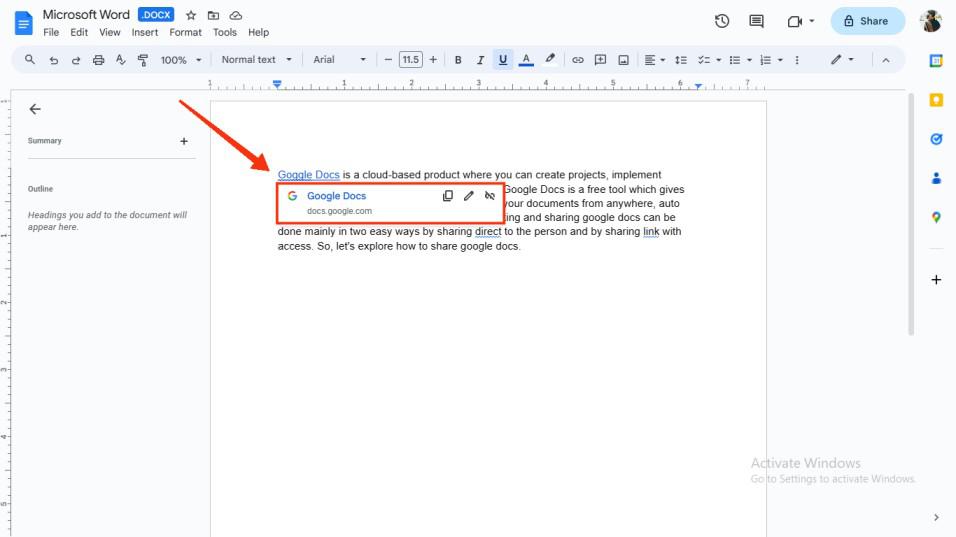Image resolution: width=956 pixels, height=537 pixels.
Task: Star the document
Action: click(x=191, y=15)
